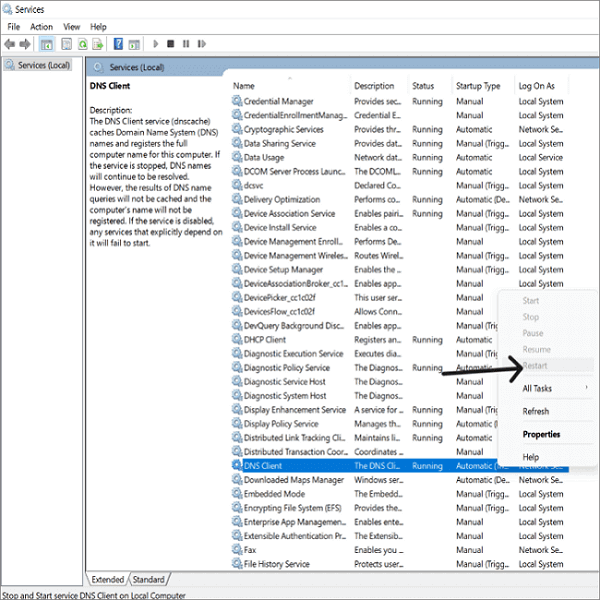Click Refresh in the context menu

coord(535,411)
